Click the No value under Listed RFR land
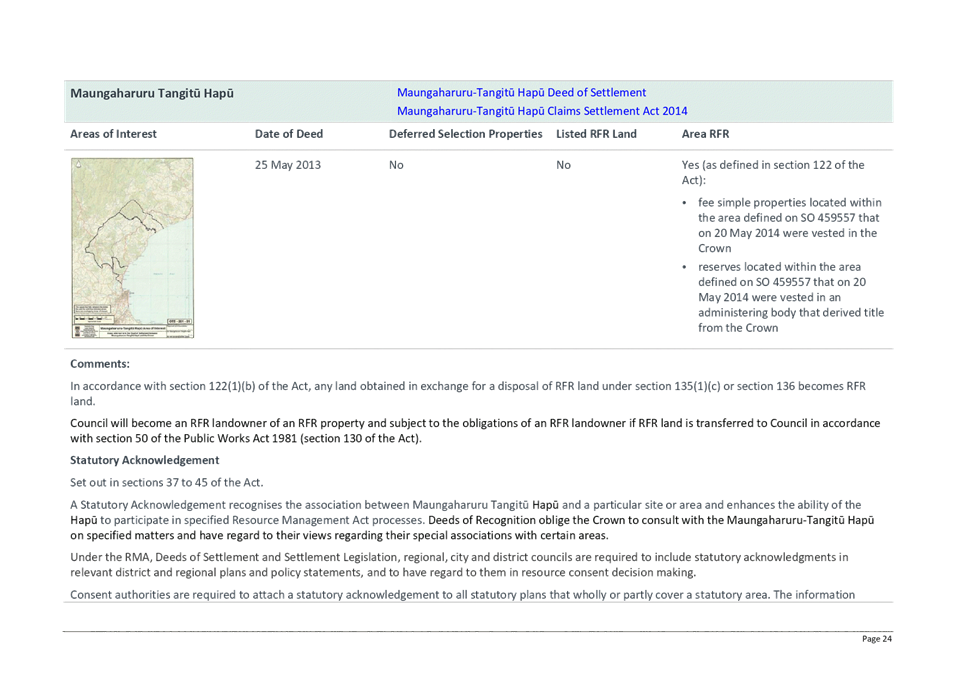Screen dimensions: 956x676 coord(562,165)
